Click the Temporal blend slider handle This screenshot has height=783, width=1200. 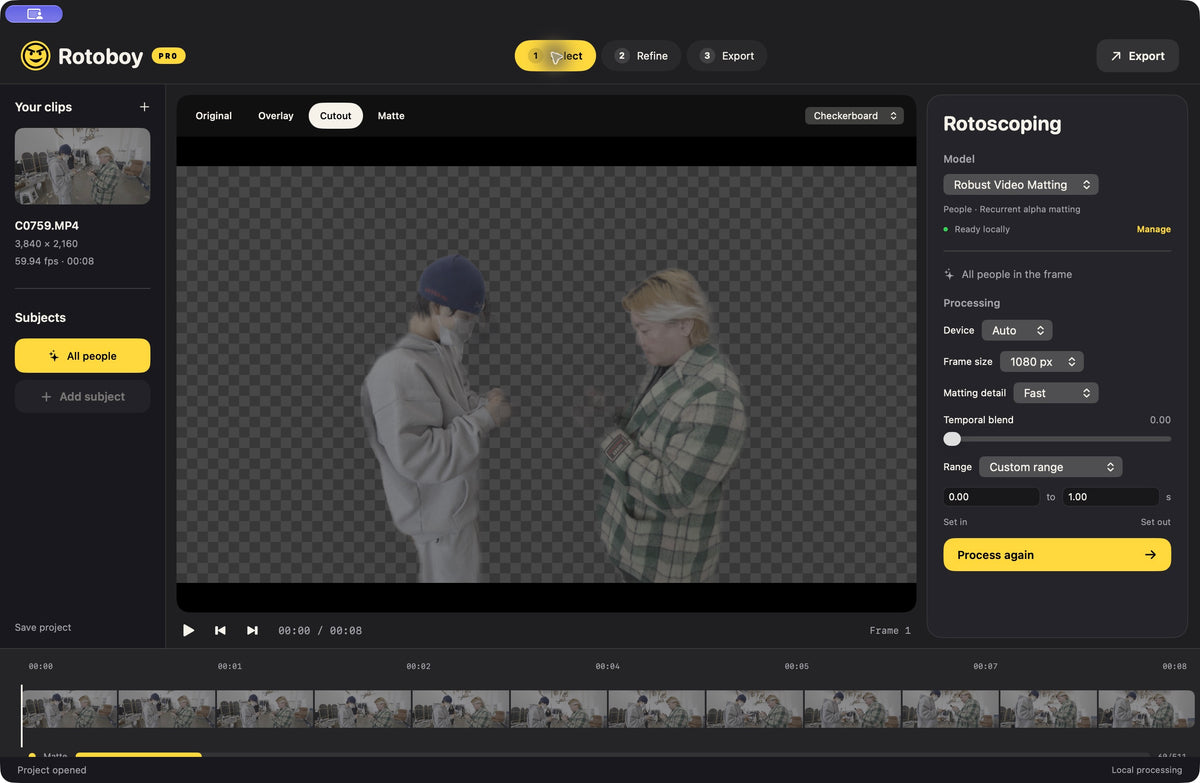pos(952,439)
